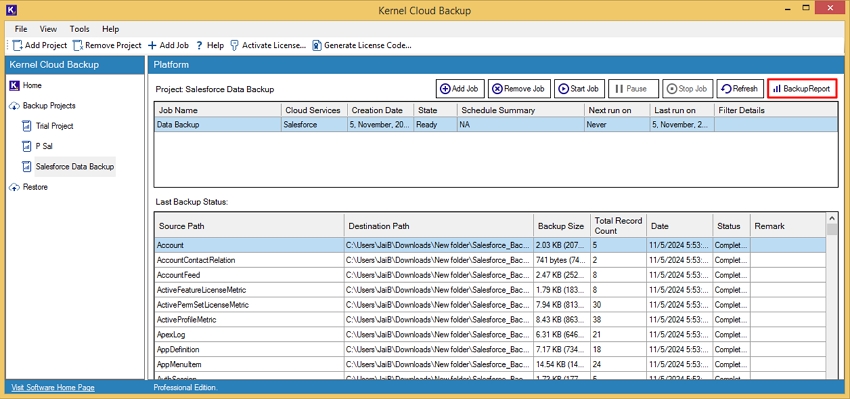Select the Account source path row
The image size is (850, 399).
point(490,245)
